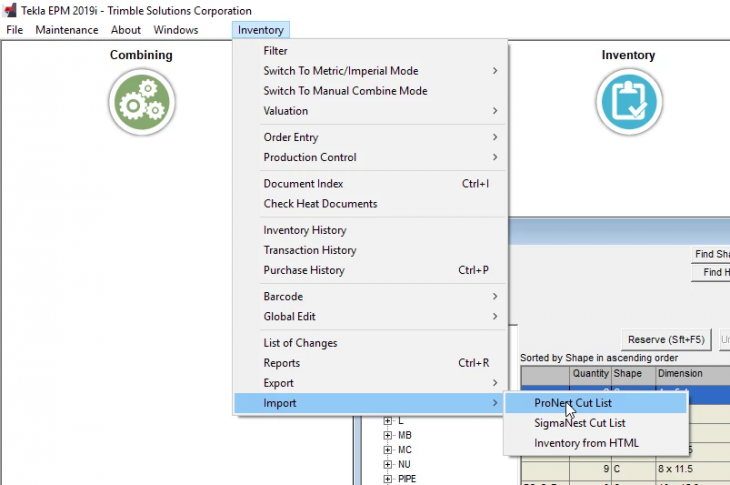
Task: Expand the MC tree node
Action: point(387,450)
